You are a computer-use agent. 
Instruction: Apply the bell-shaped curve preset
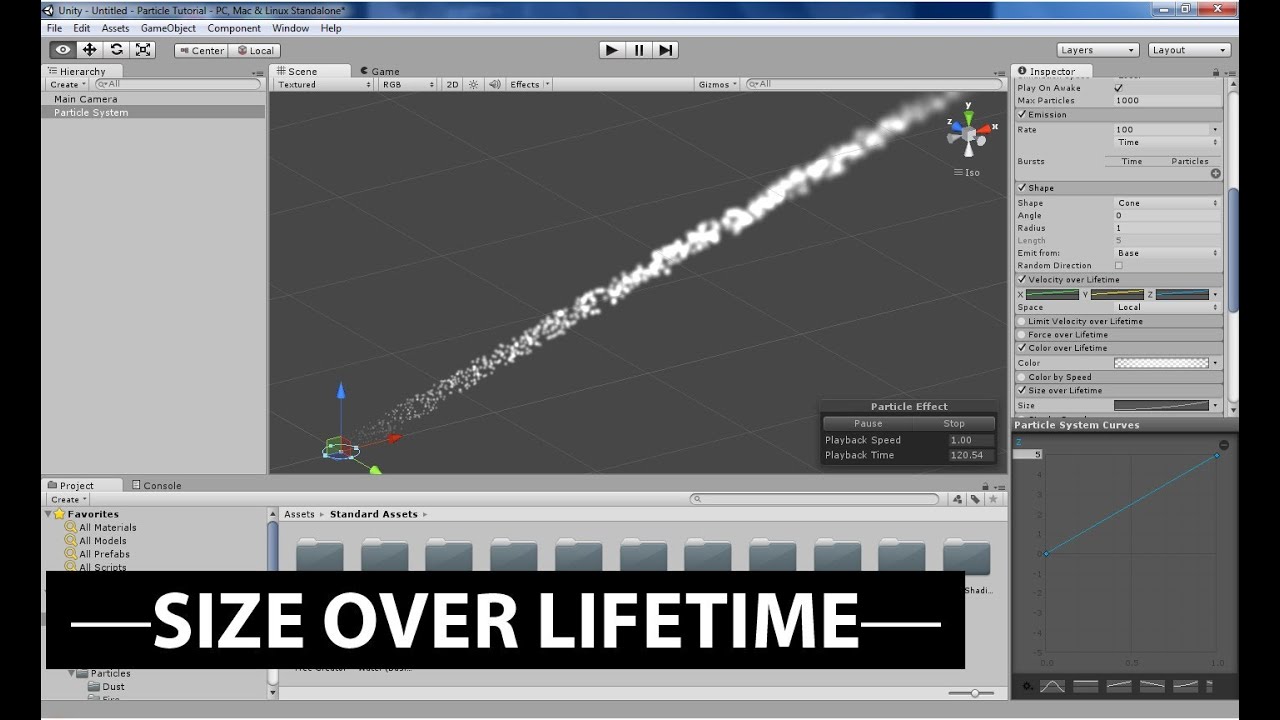[x=1052, y=686]
